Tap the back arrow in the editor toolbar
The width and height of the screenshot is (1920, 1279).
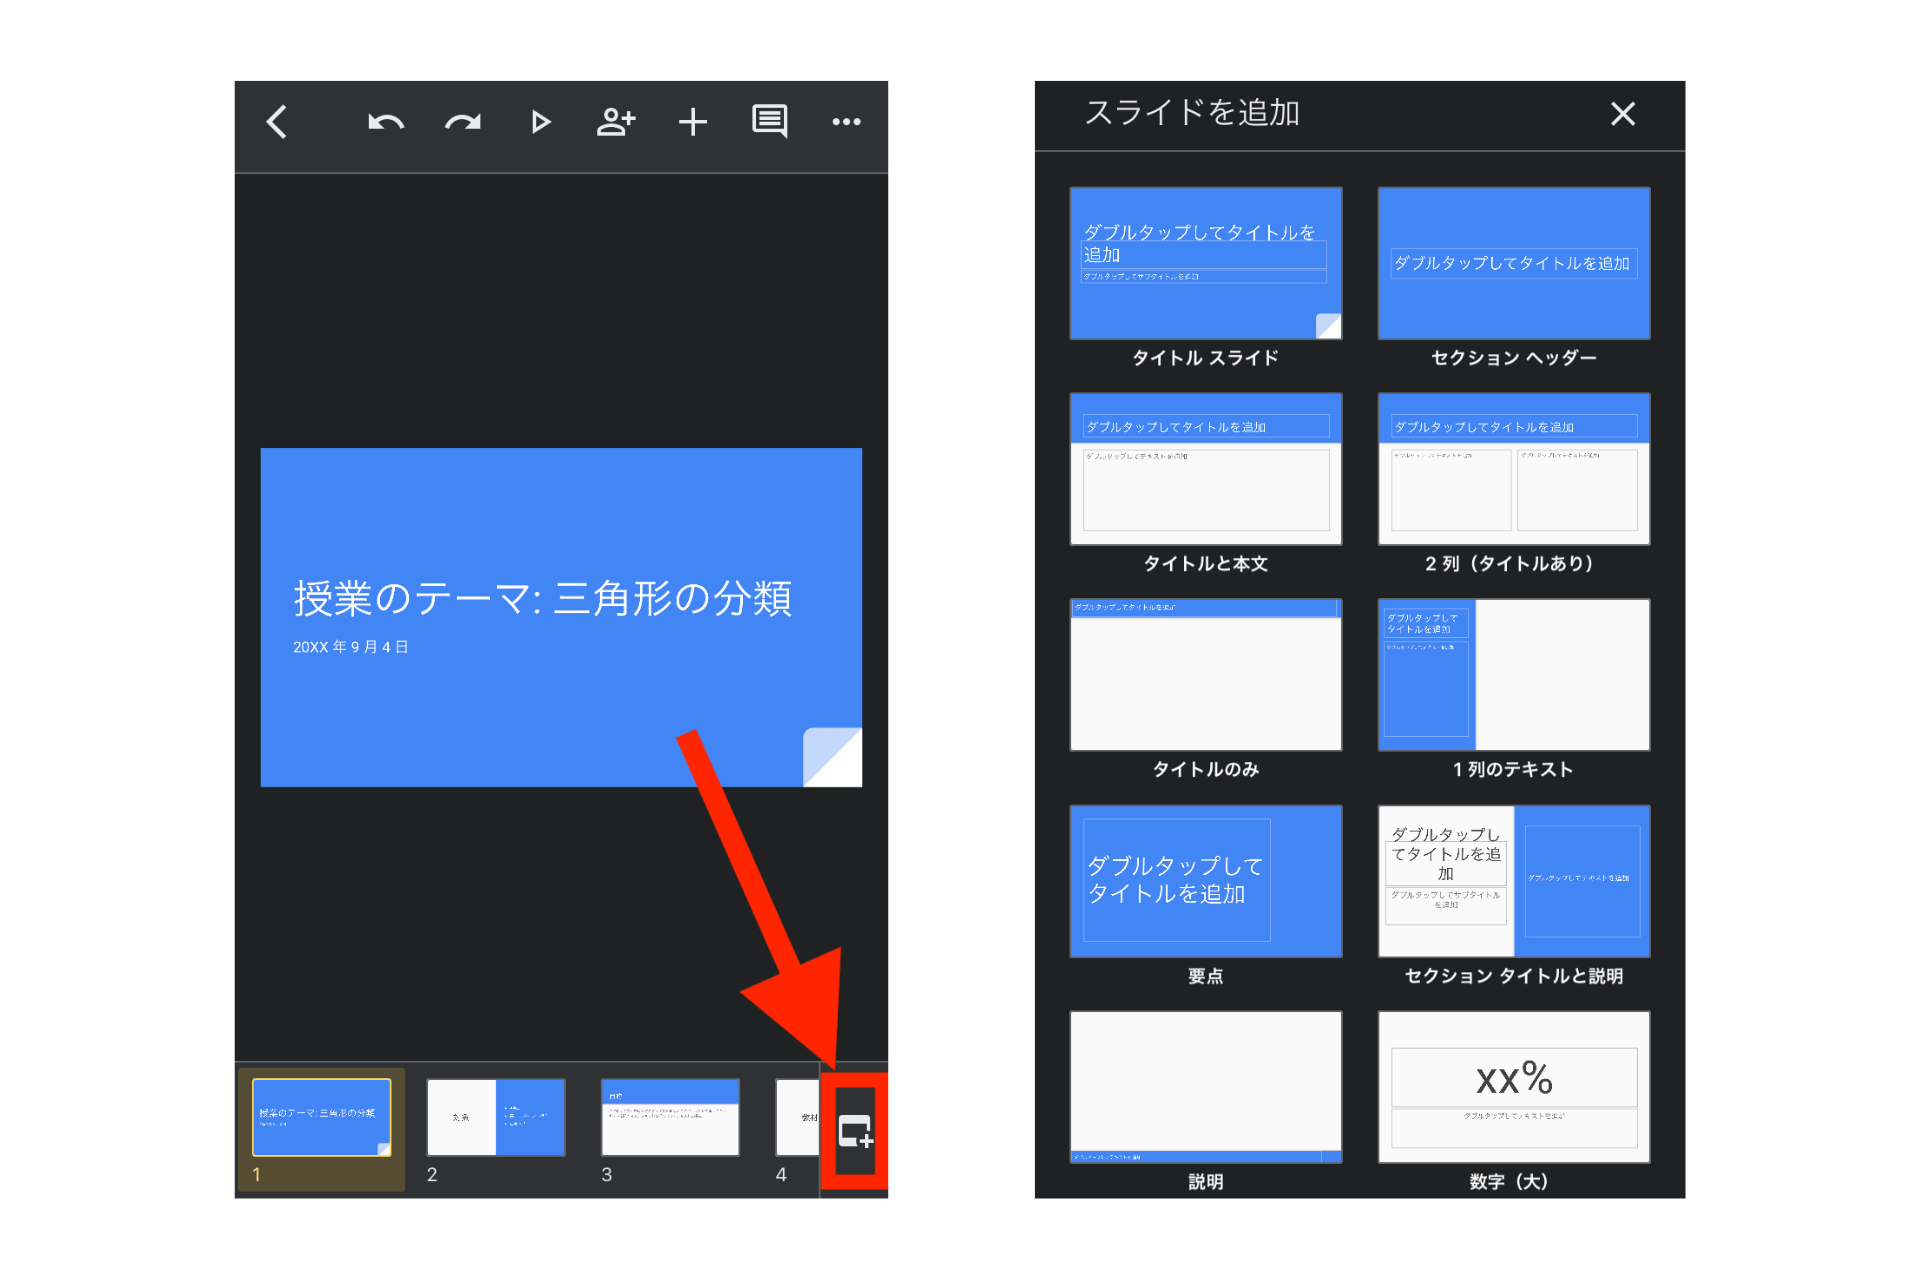[x=277, y=122]
